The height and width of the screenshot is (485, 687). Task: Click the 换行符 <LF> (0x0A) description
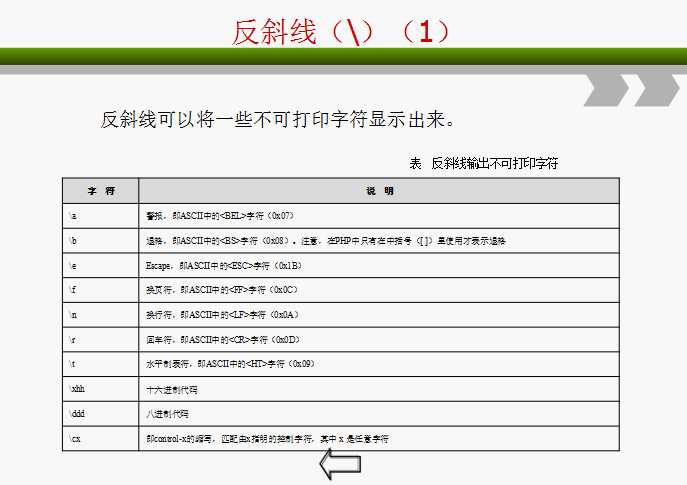(x=379, y=315)
